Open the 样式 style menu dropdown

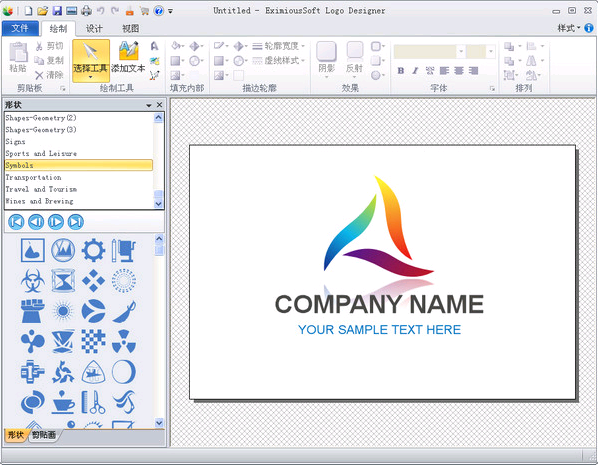[568, 28]
